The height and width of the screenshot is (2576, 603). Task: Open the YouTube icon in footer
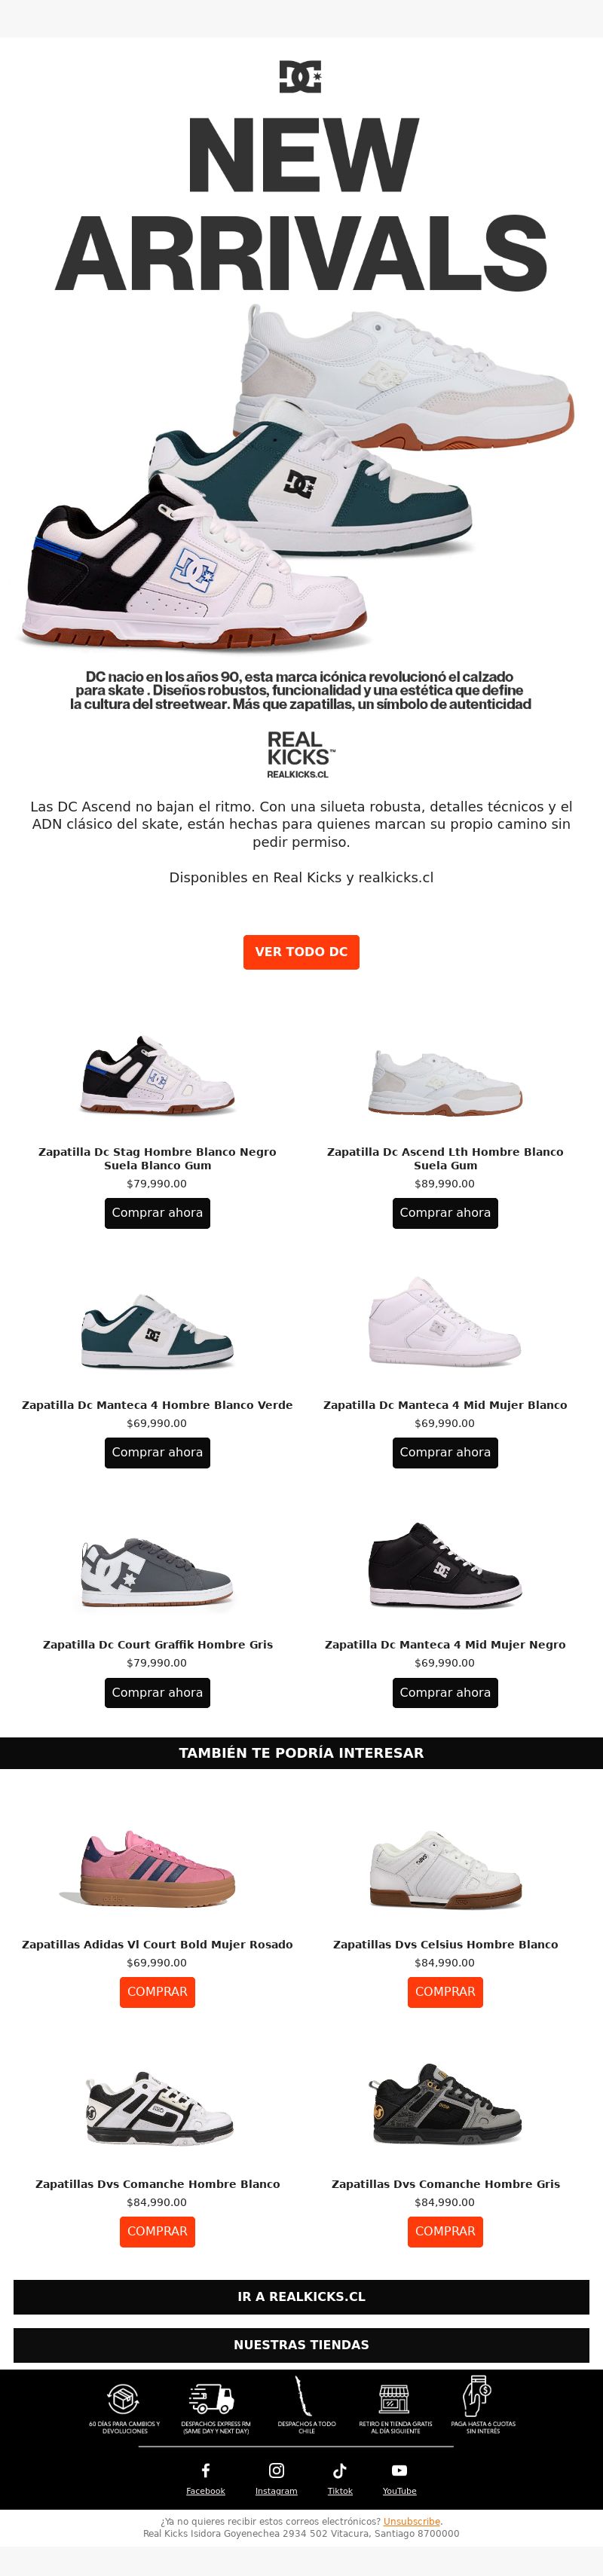click(399, 2470)
